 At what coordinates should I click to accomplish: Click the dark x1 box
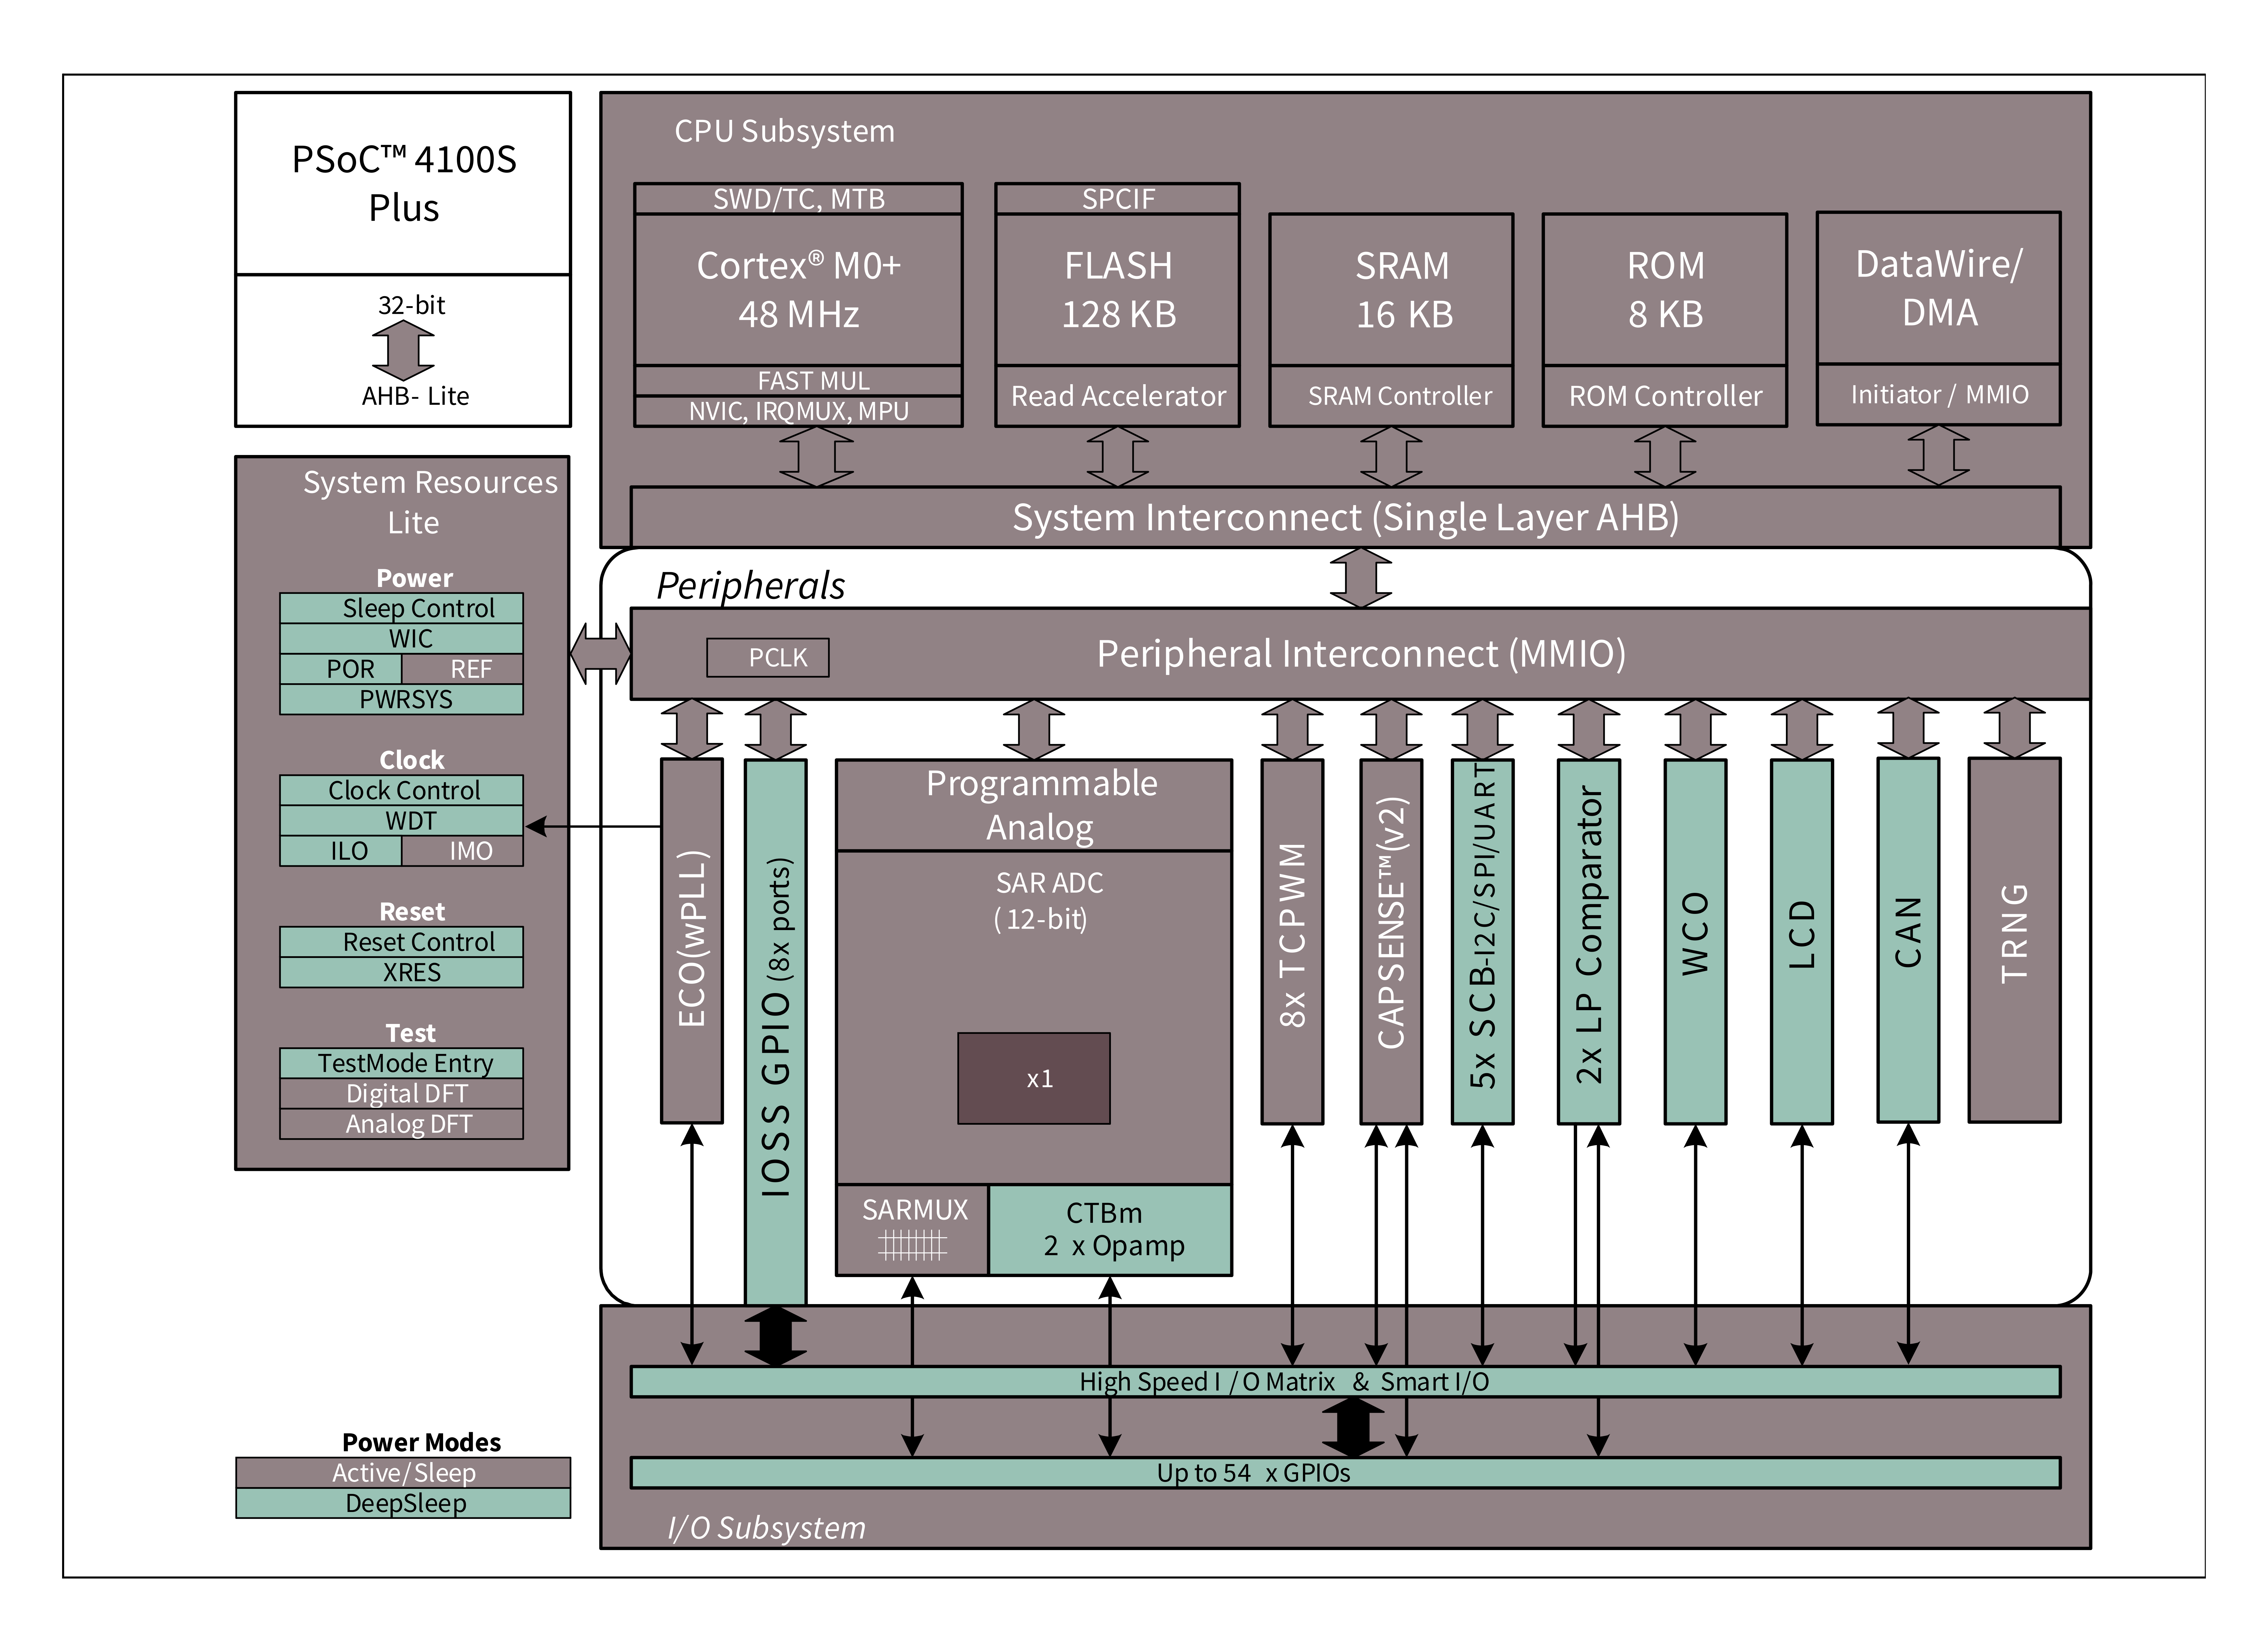tap(1034, 1078)
